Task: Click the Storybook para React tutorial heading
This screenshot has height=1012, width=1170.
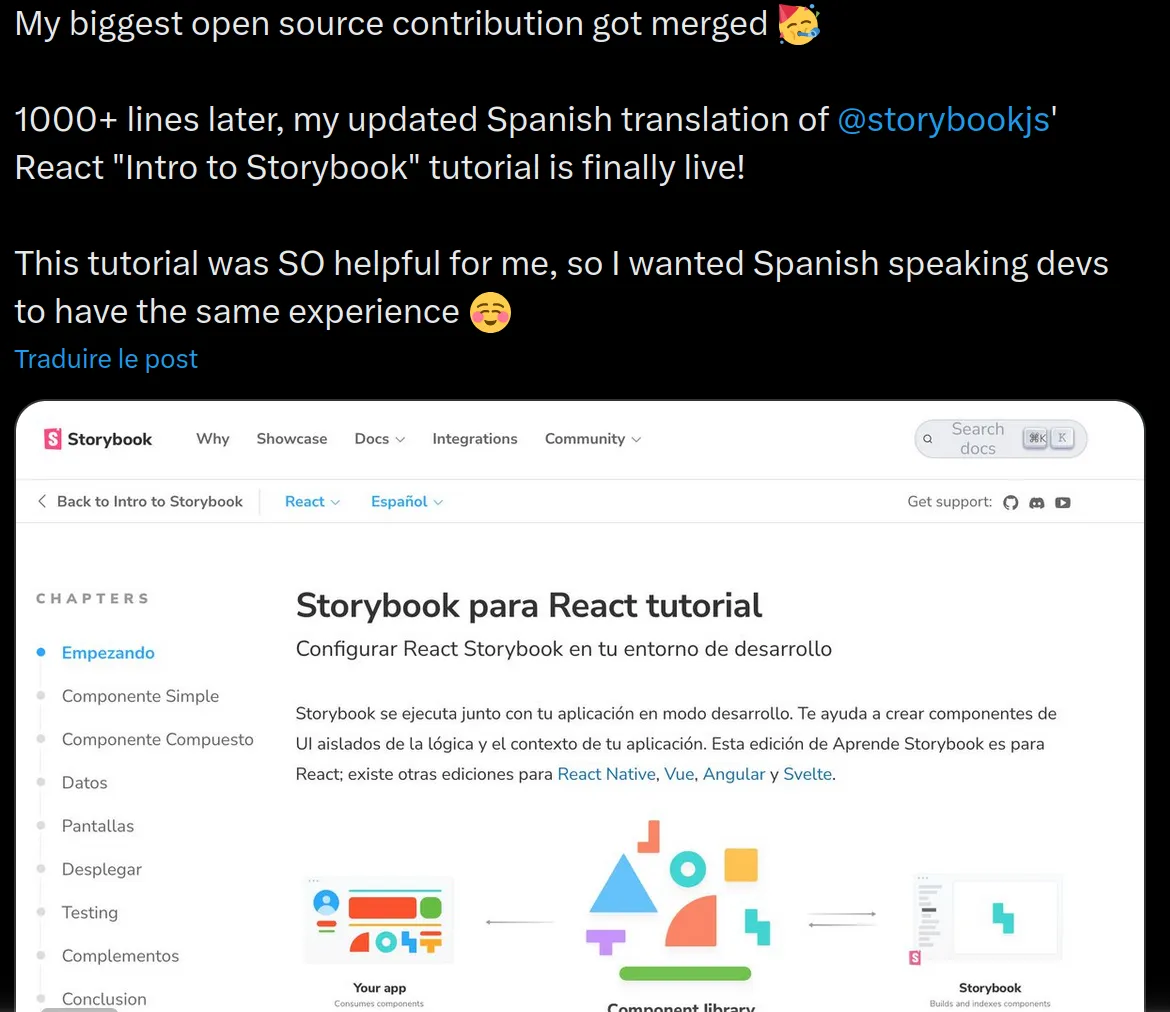Action: point(528,605)
